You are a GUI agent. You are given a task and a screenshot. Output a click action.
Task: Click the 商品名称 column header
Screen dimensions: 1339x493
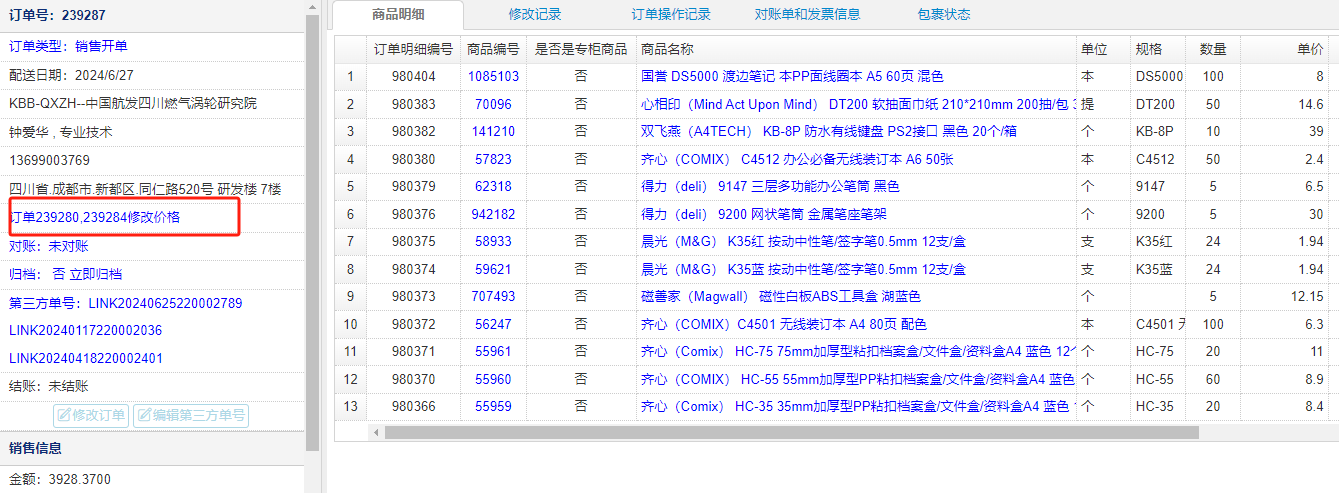click(856, 49)
